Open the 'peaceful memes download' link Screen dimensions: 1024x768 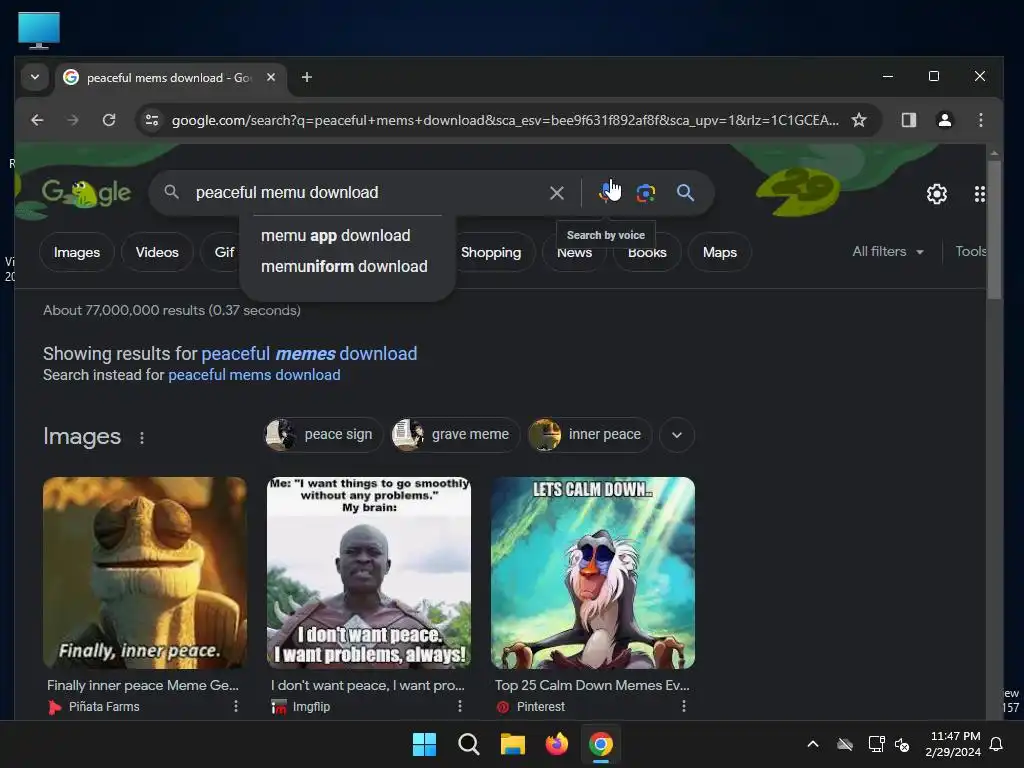pyautogui.click(x=309, y=353)
